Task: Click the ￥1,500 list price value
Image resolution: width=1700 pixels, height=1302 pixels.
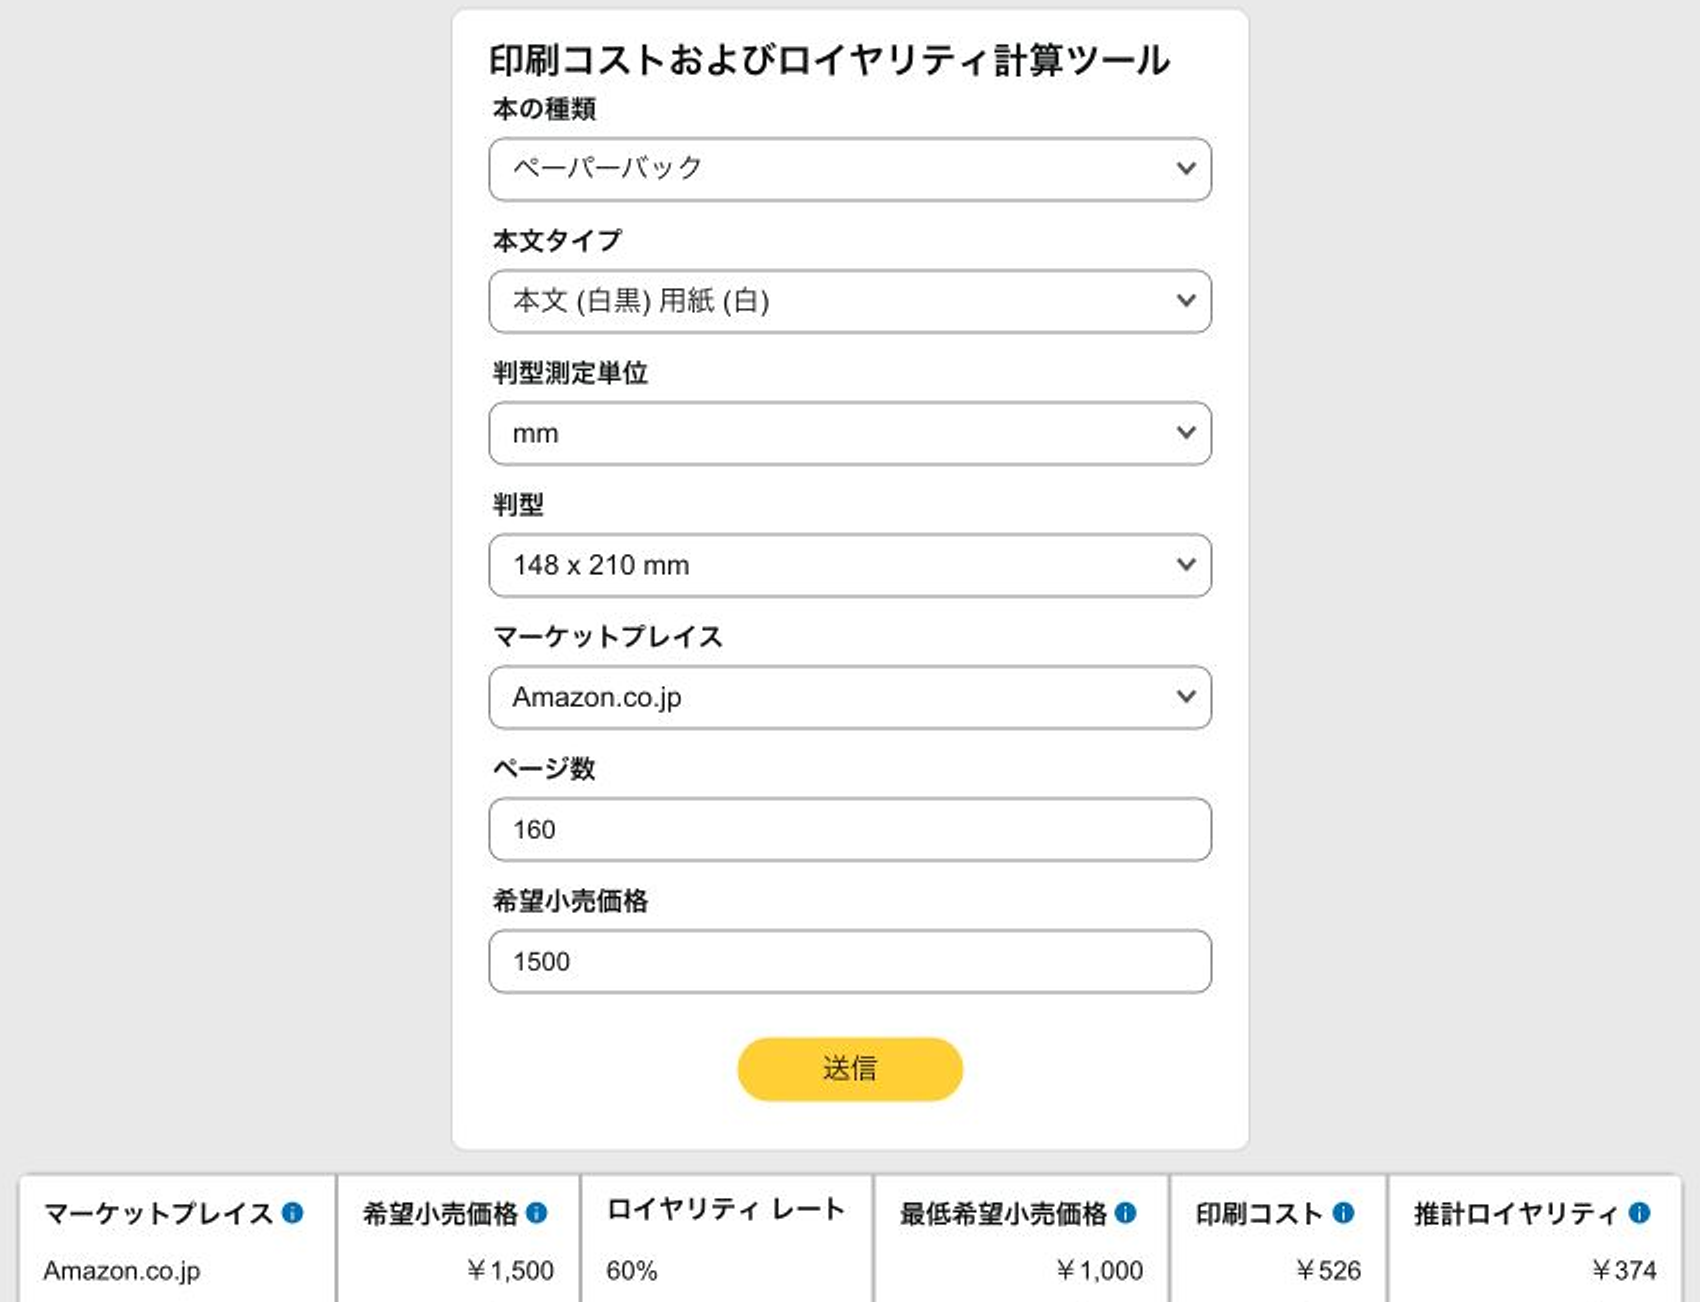Action: (510, 1271)
